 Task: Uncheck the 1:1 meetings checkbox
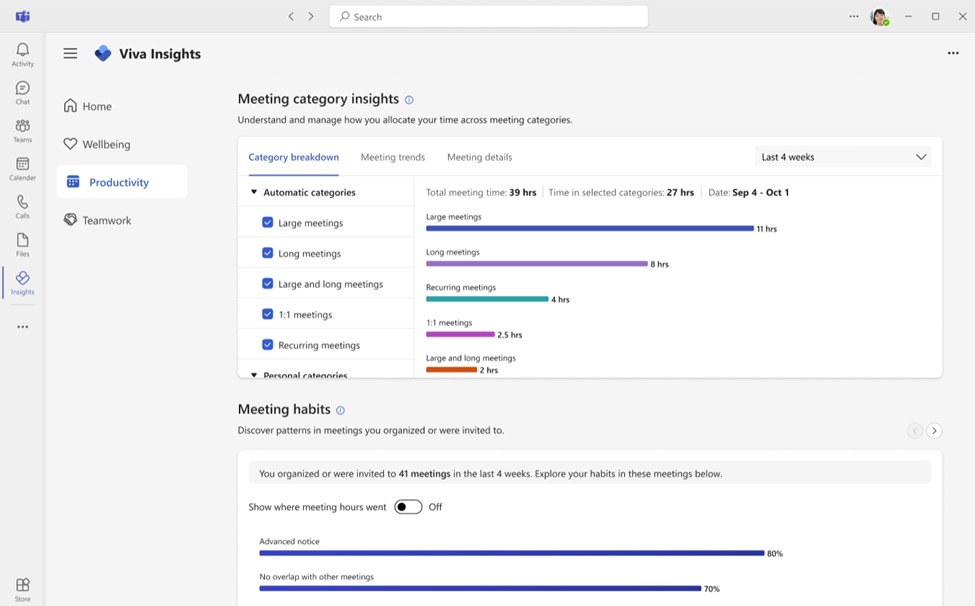(x=267, y=314)
